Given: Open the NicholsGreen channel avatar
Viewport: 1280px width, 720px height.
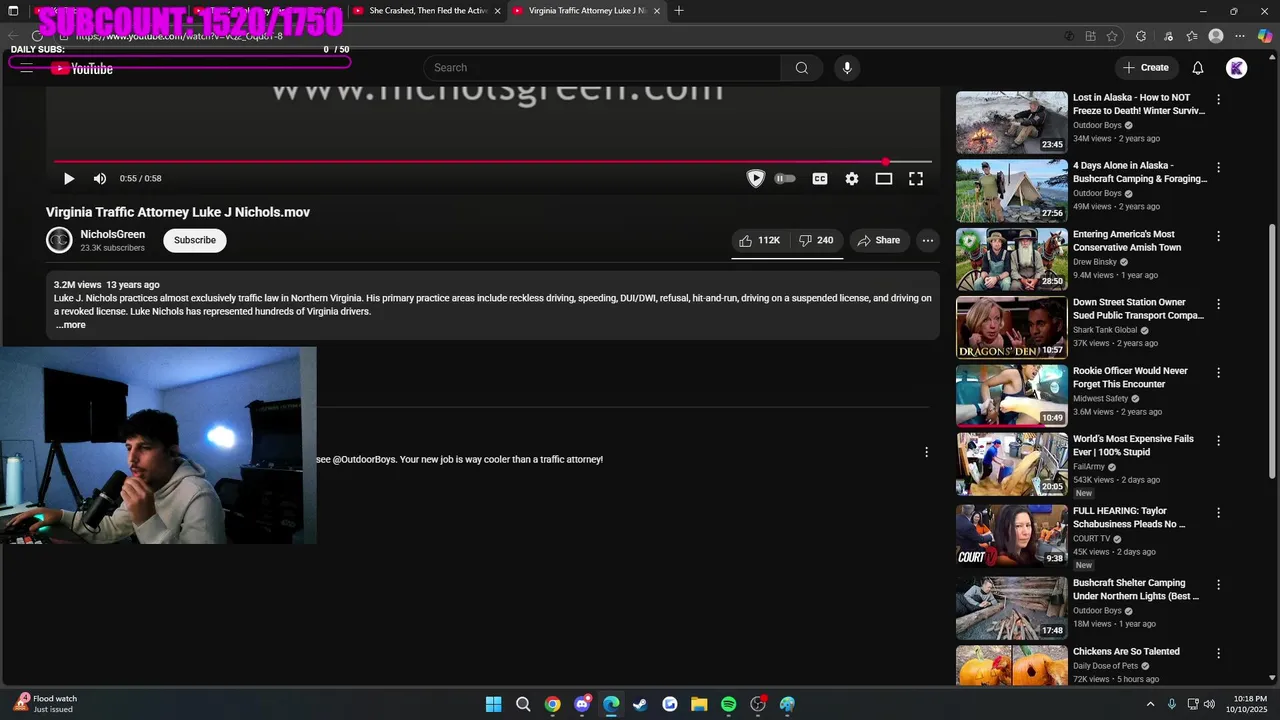Looking at the screenshot, I should (x=59, y=240).
